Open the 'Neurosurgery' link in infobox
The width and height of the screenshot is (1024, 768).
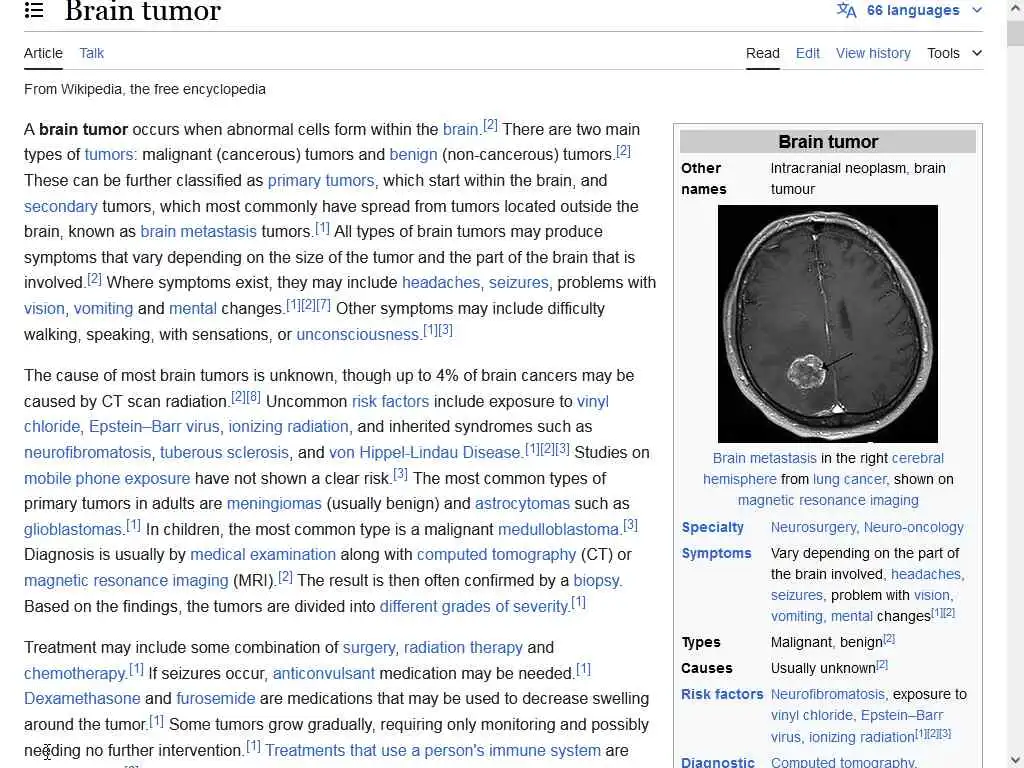[x=814, y=528]
